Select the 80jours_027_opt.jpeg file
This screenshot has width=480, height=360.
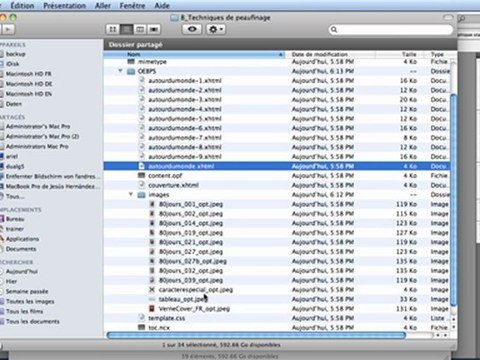[x=191, y=252]
